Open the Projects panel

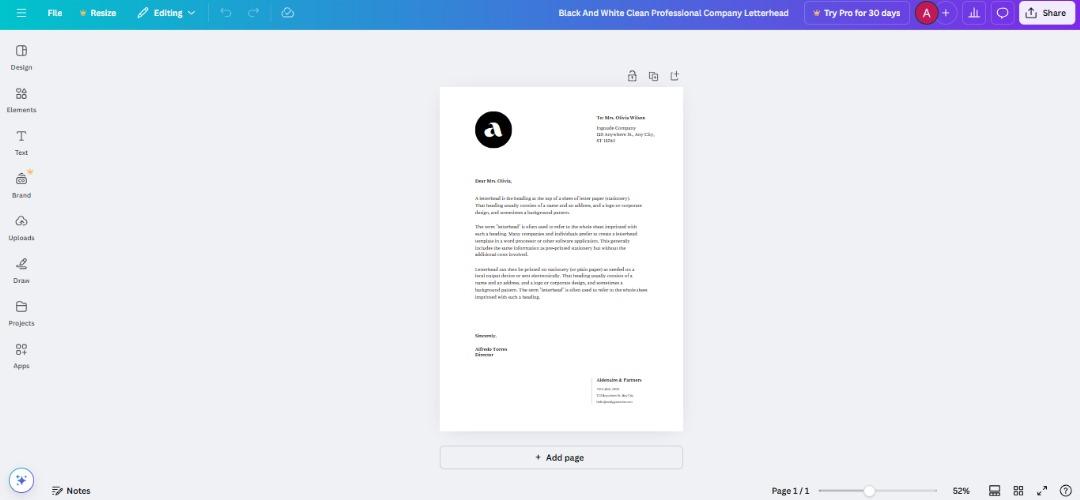point(21,313)
